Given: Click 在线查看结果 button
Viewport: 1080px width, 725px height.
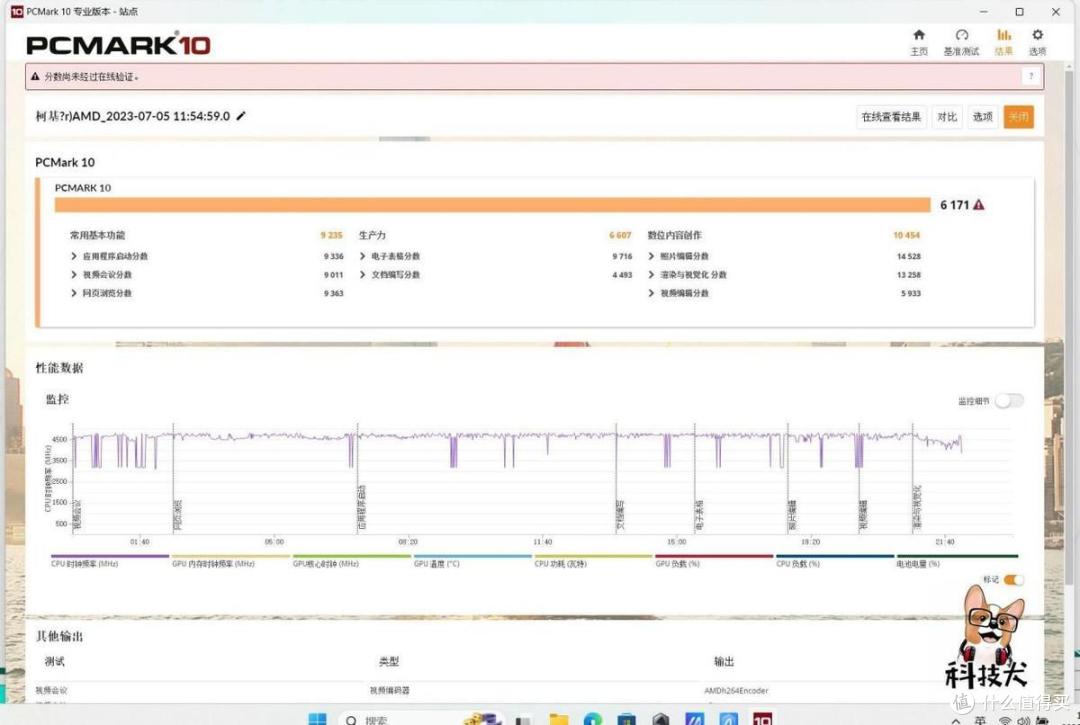Looking at the screenshot, I should (x=891, y=117).
